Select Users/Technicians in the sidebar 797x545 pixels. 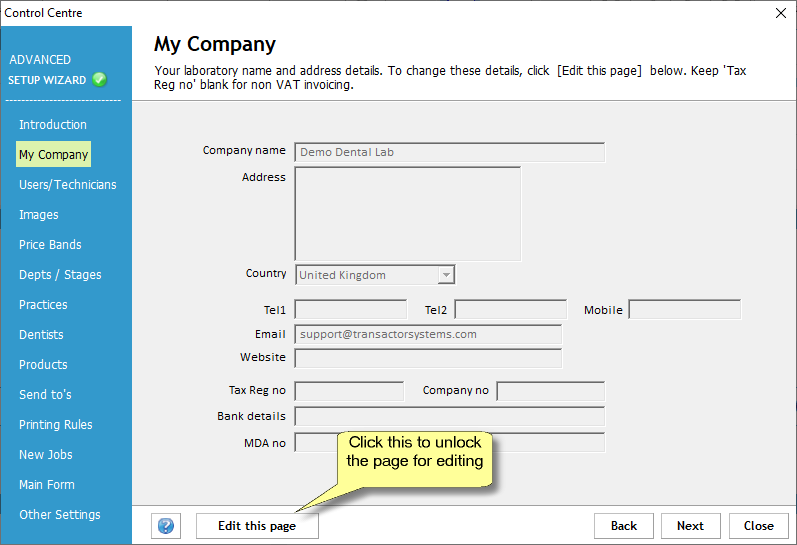tap(67, 185)
